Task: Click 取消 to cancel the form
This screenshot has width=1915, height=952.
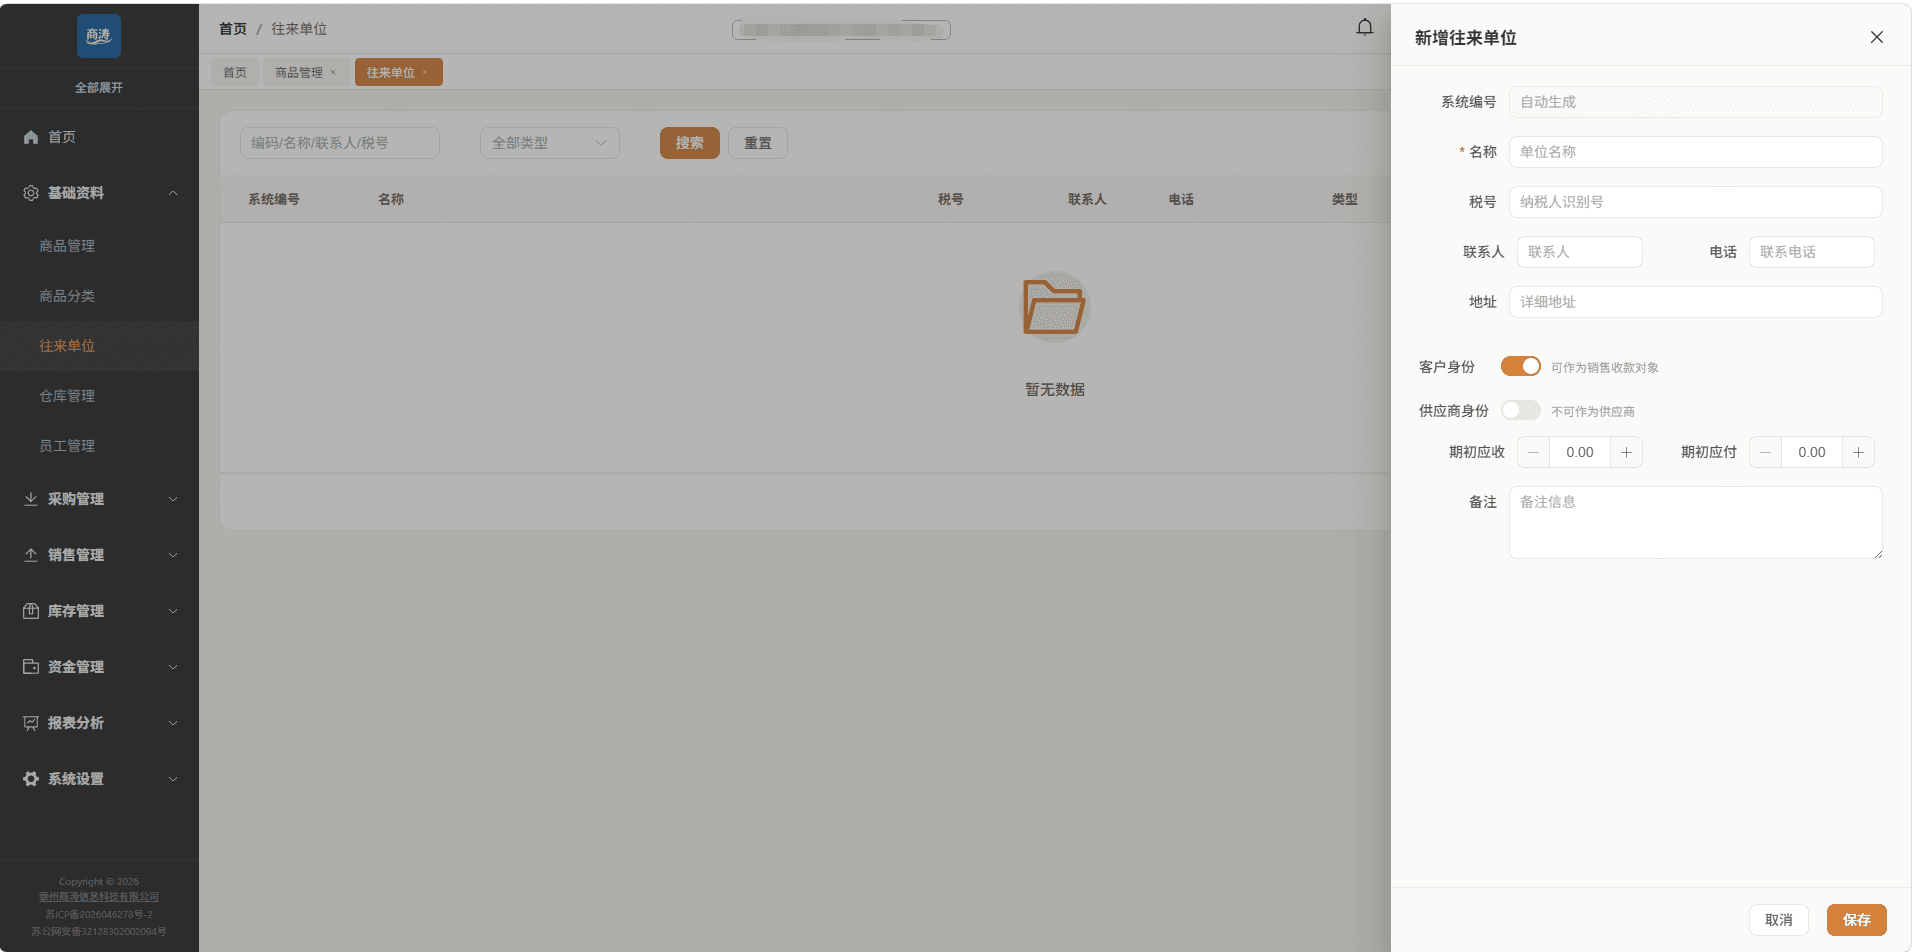Action: 1778,920
